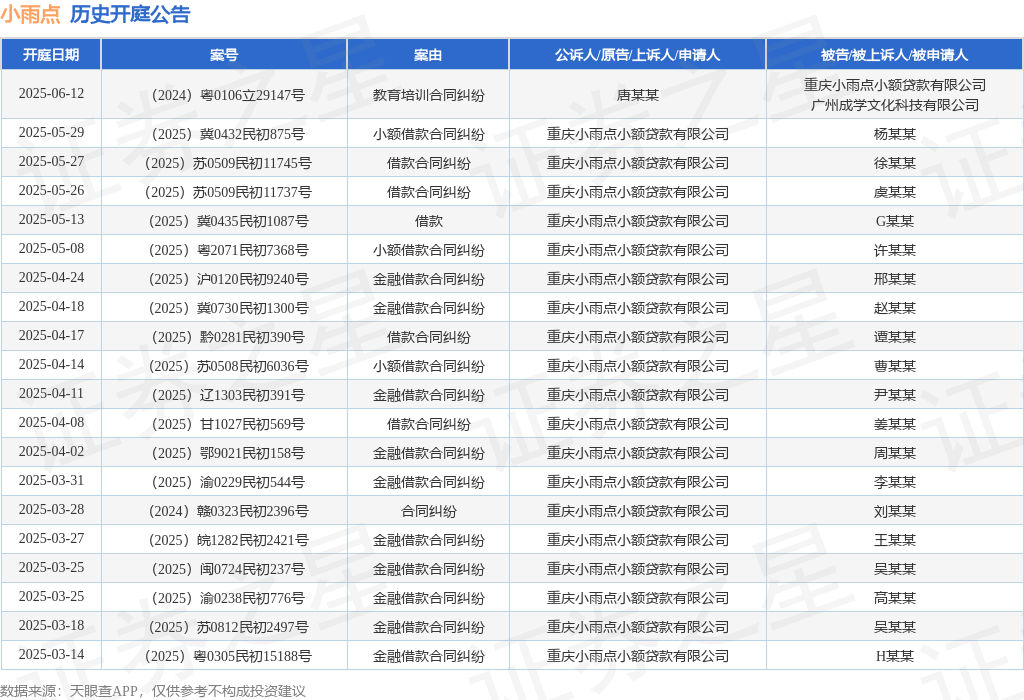Click defendant 谭某某

(895, 338)
